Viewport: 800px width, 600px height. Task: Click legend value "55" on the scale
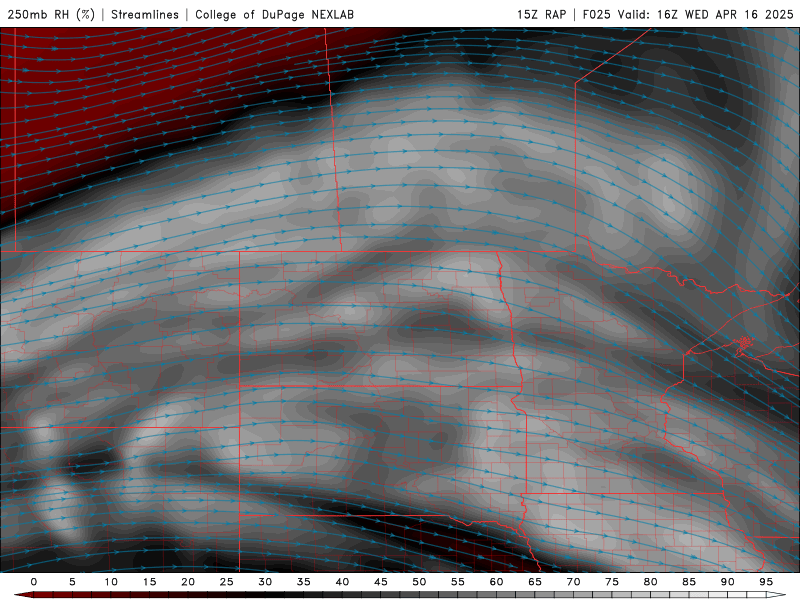point(458,582)
